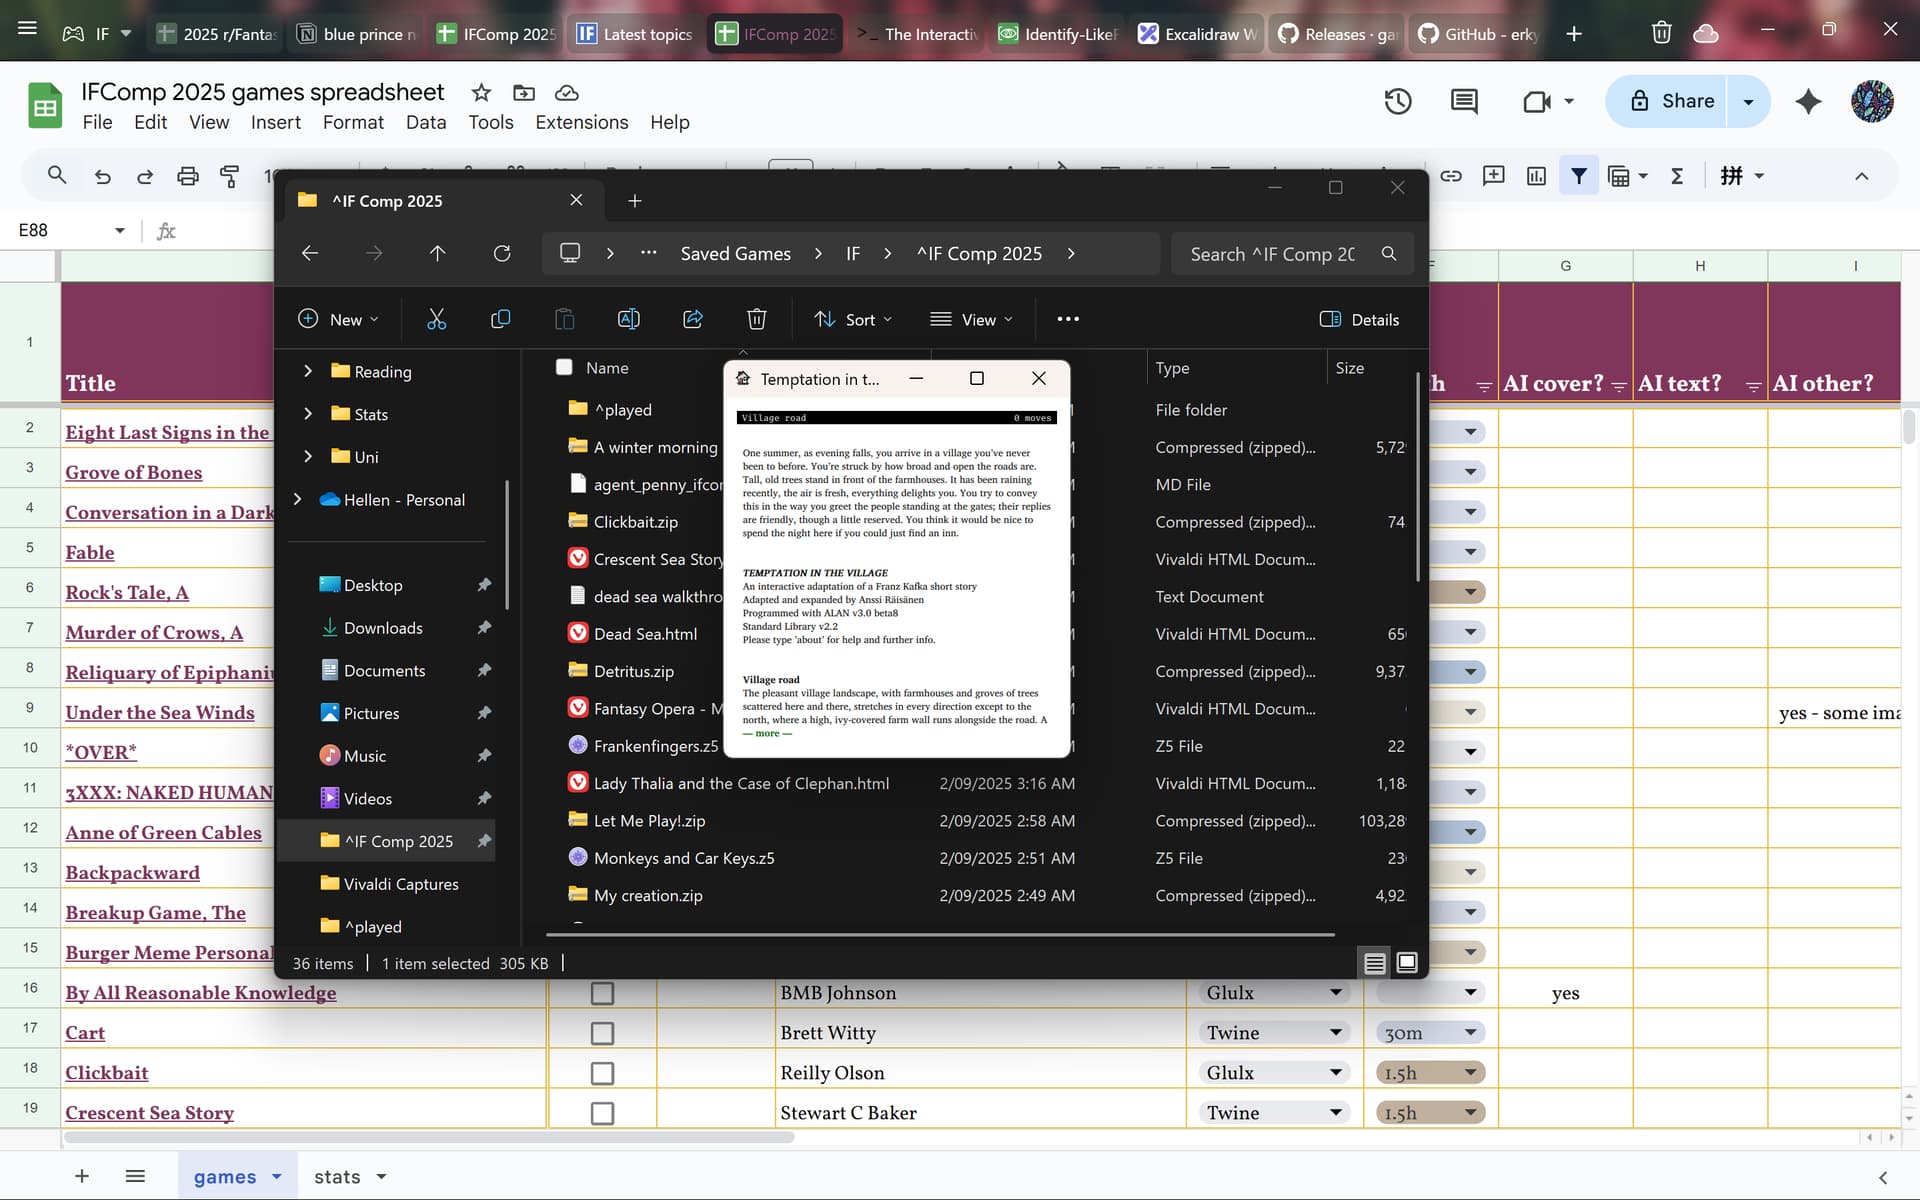Open the Crescent Sea Story link

pyautogui.click(x=149, y=1113)
